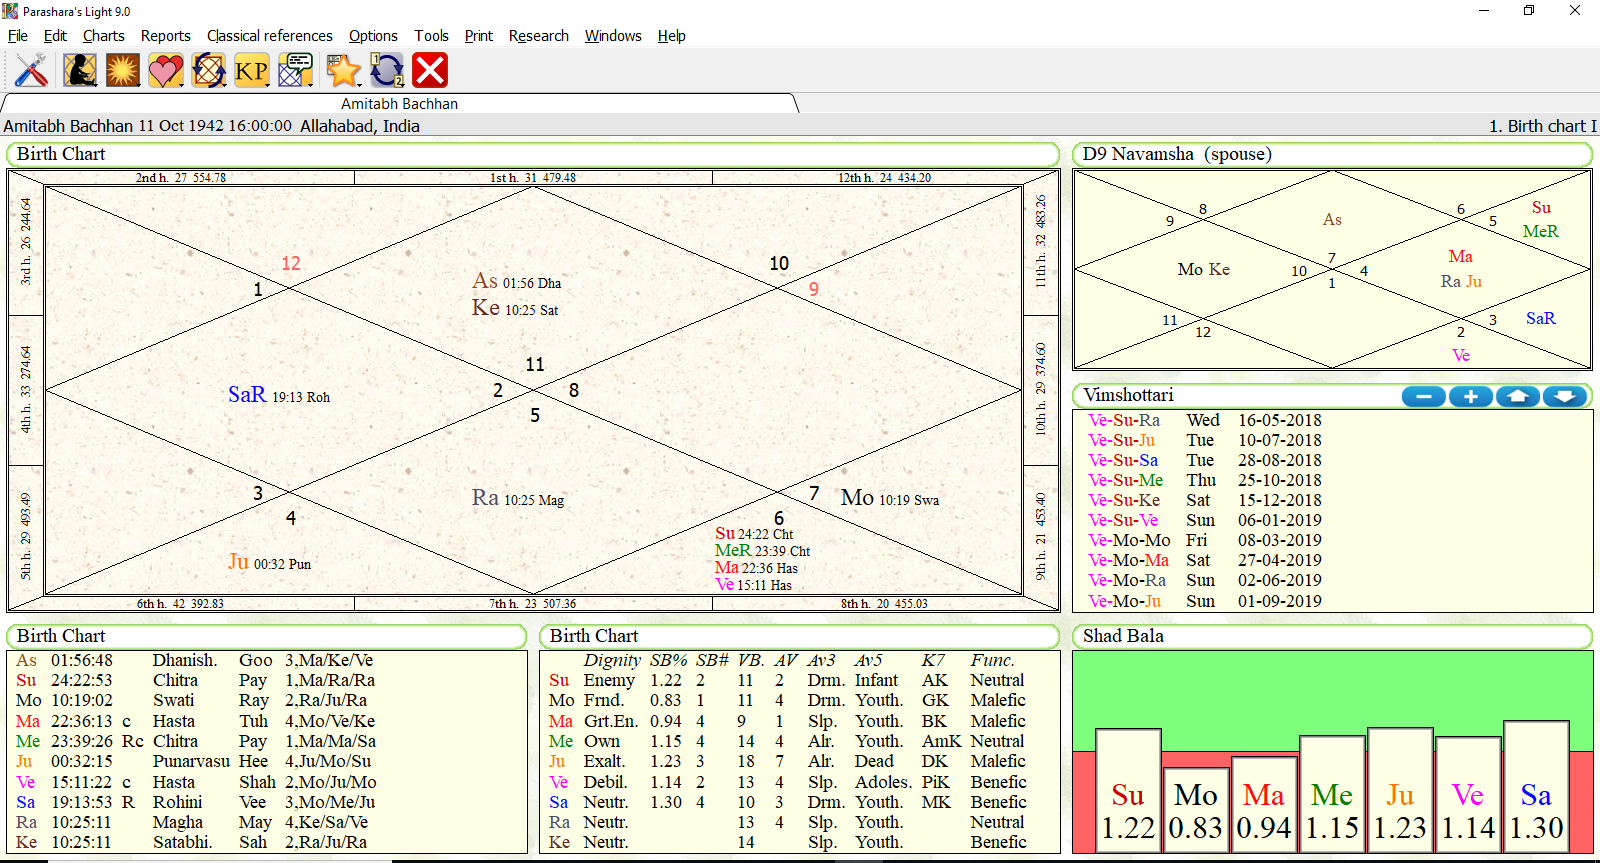Click the red X close chart icon
The height and width of the screenshot is (863, 1600).
pyautogui.click(x=430, y=71)
